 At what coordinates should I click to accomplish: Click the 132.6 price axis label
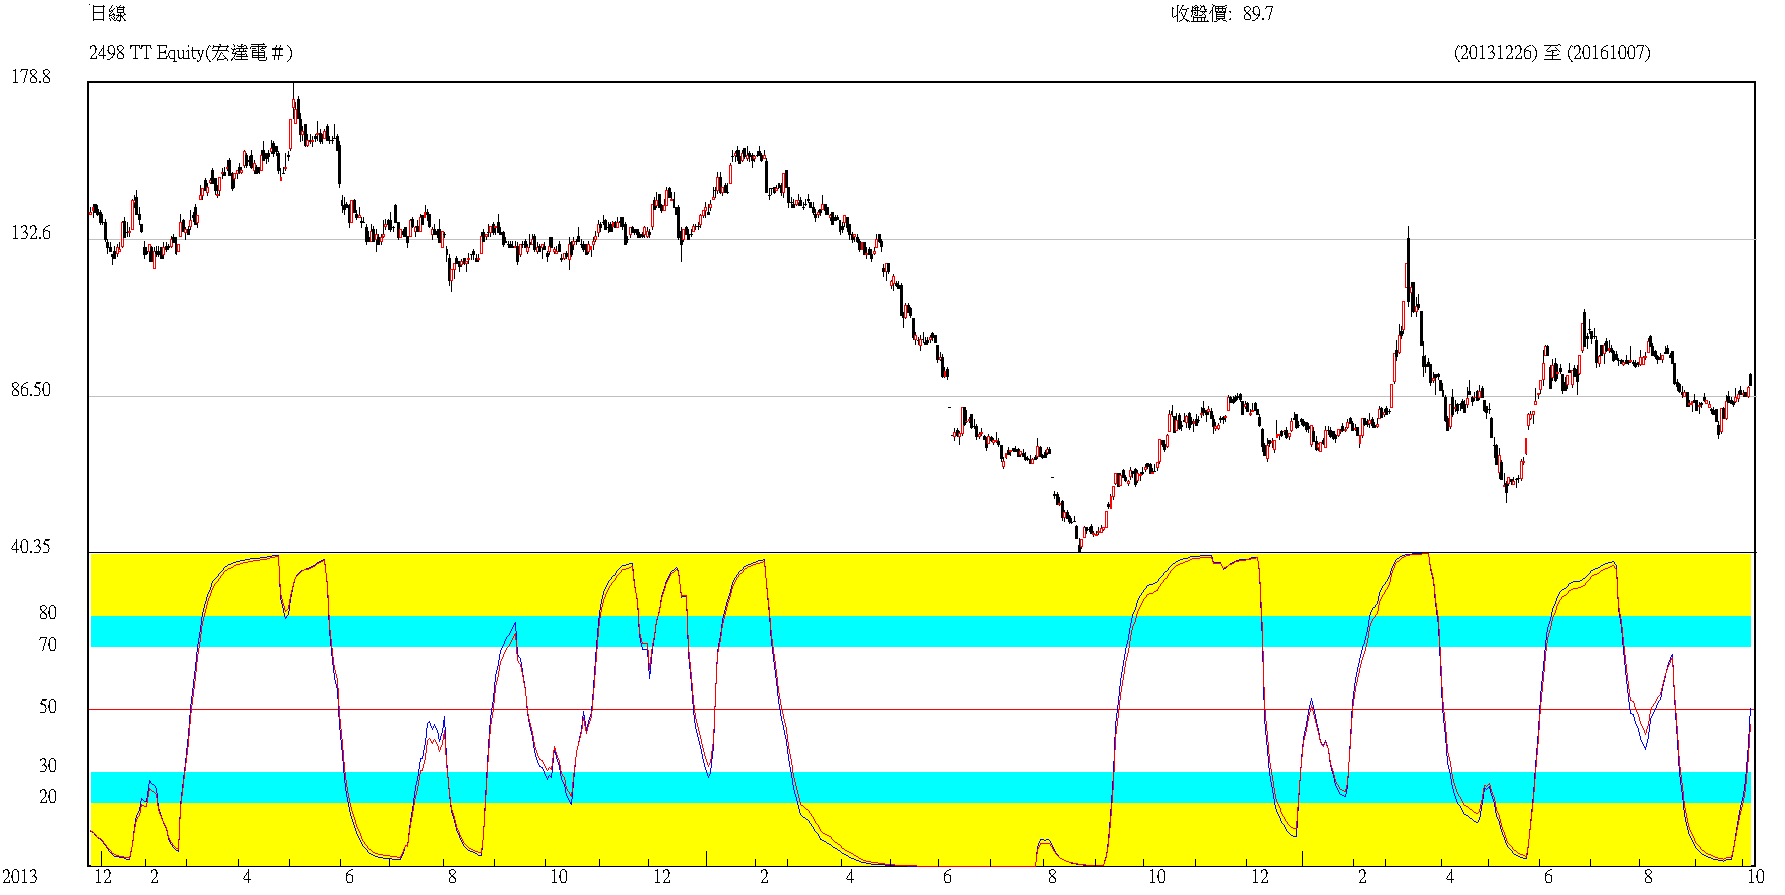coord(30,233)
